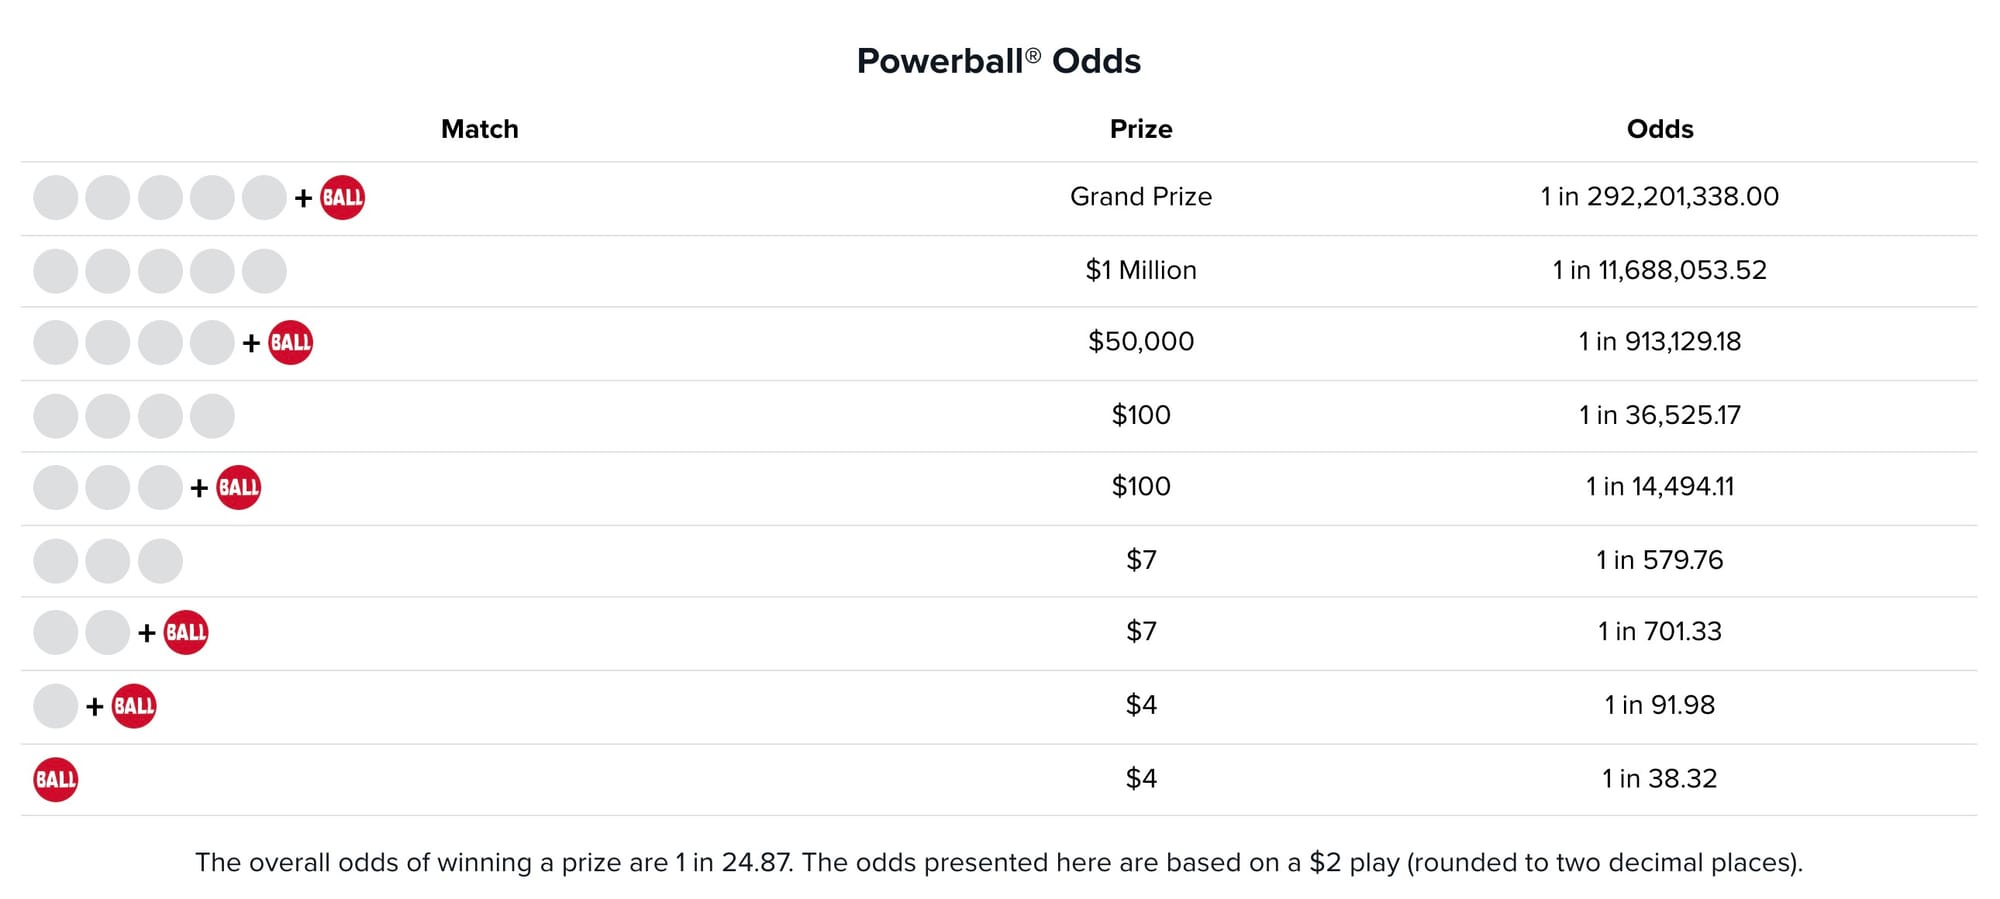Click the single gray ball in the 1 in 91.98 row
The width and height of the screenshot is (2000, 899).
[56, 706]
